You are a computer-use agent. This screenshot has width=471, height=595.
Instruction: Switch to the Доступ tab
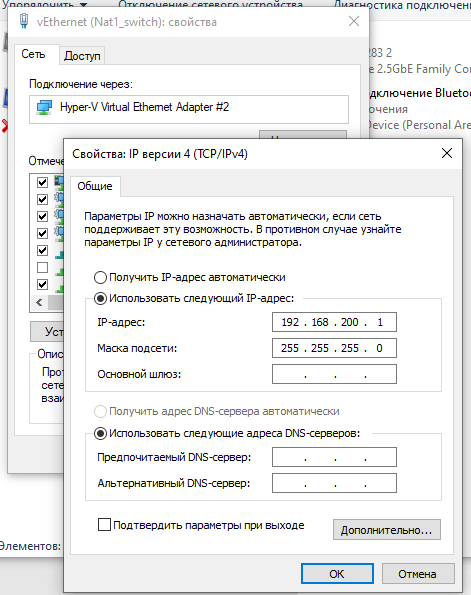point(82,56)
